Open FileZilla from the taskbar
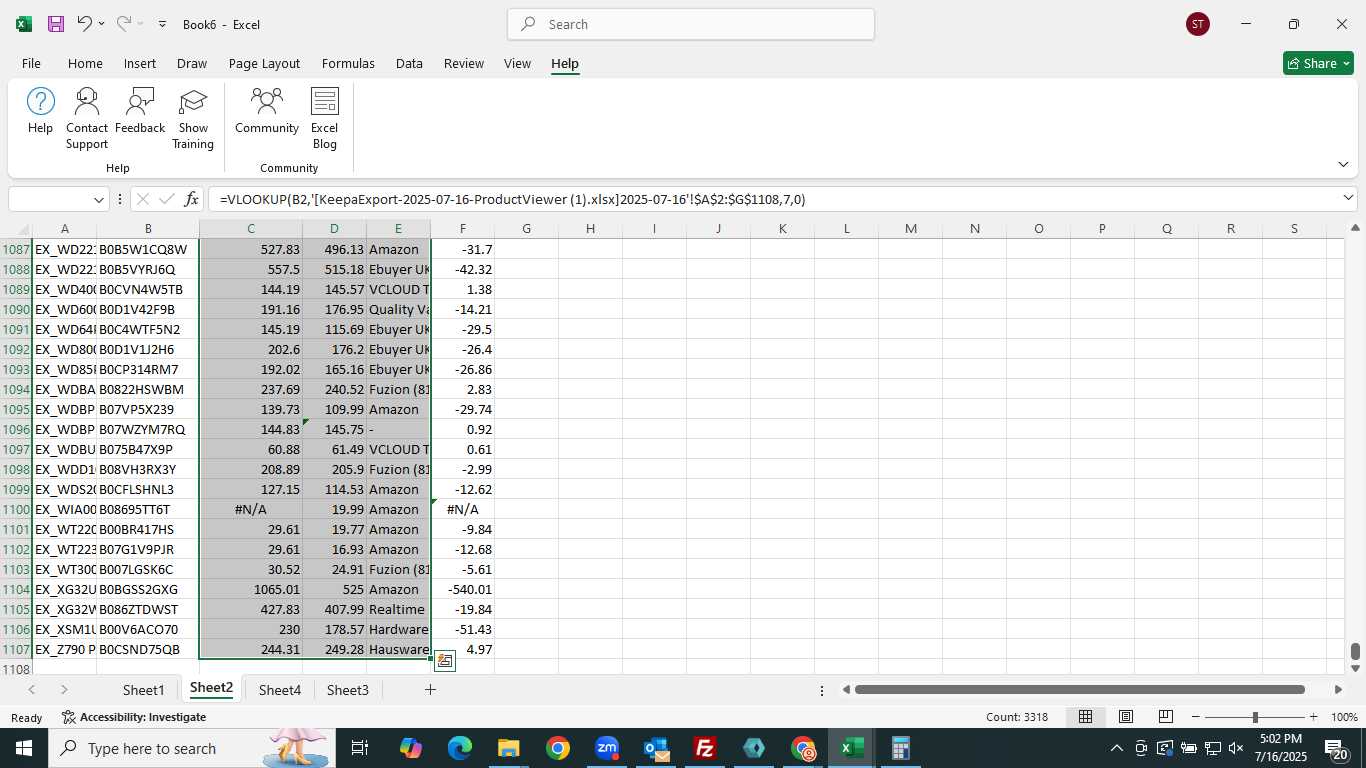Screen dimensions: 1366x768 pos(705,748)
